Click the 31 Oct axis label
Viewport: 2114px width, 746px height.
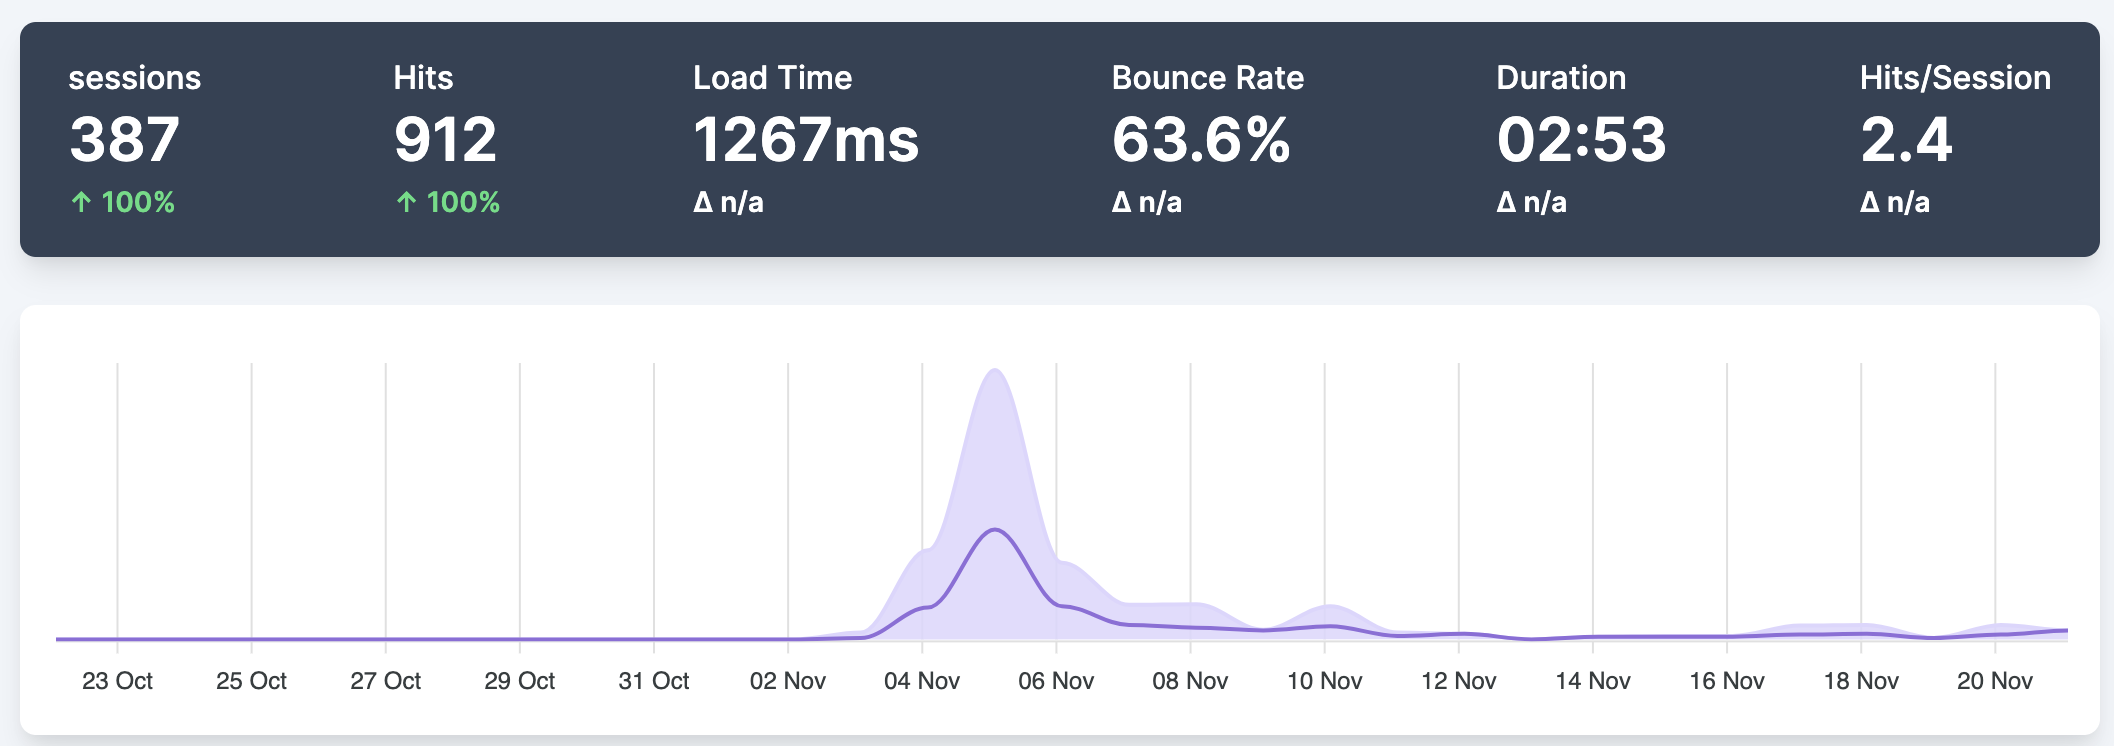coord(654,681)
